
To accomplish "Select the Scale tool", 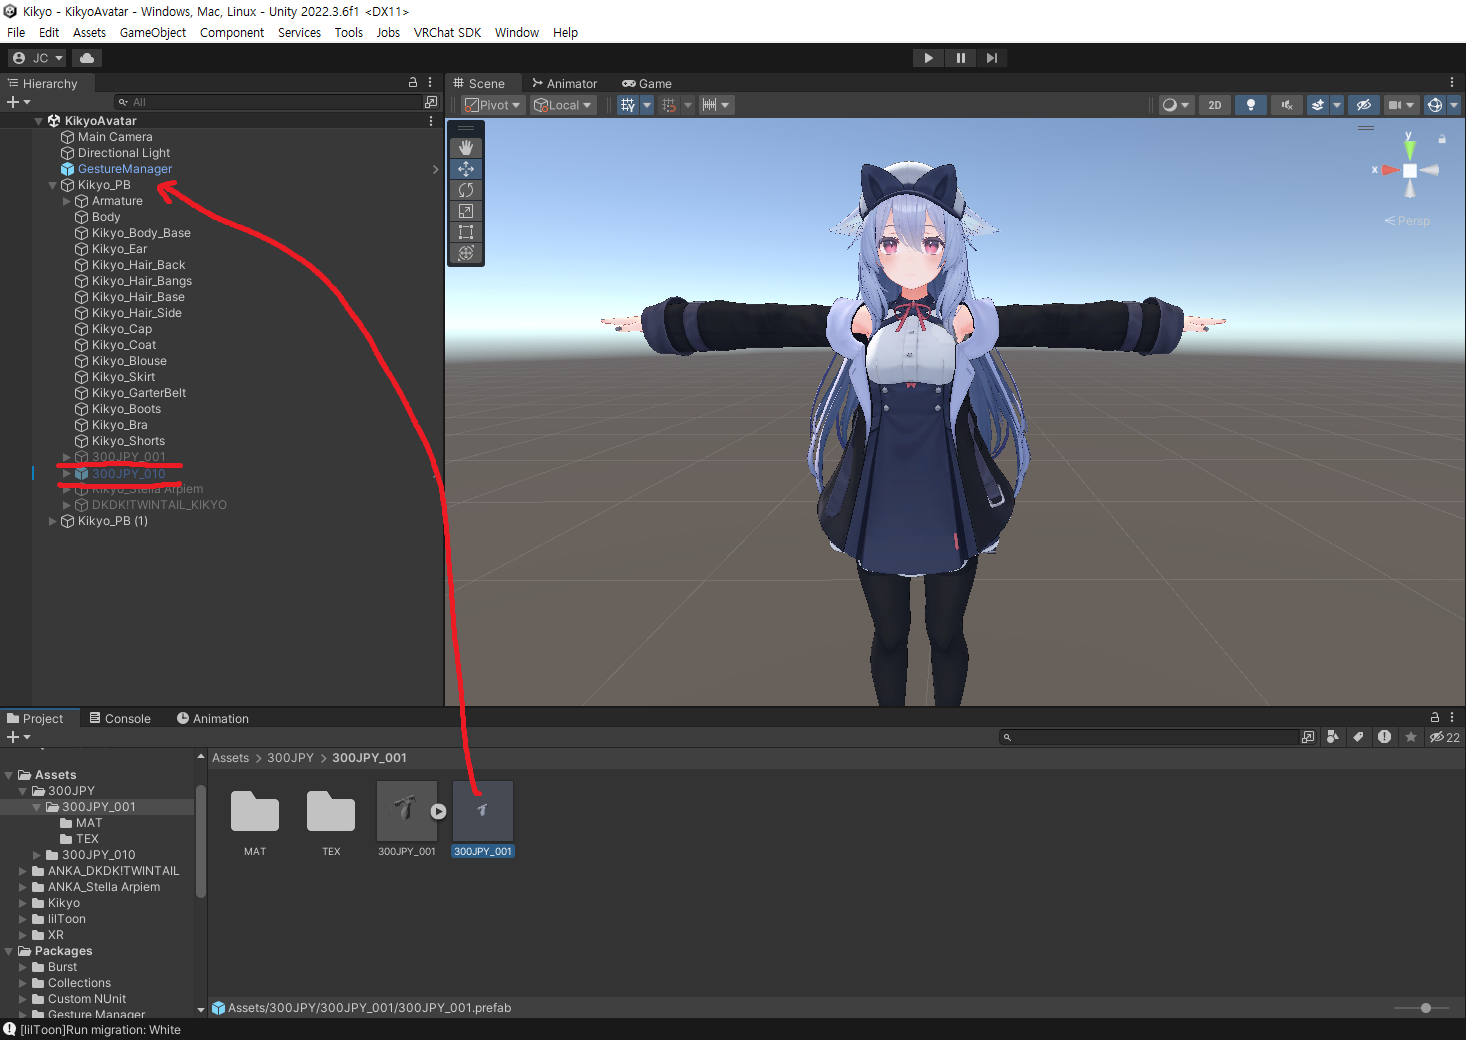I will point(466,211).
